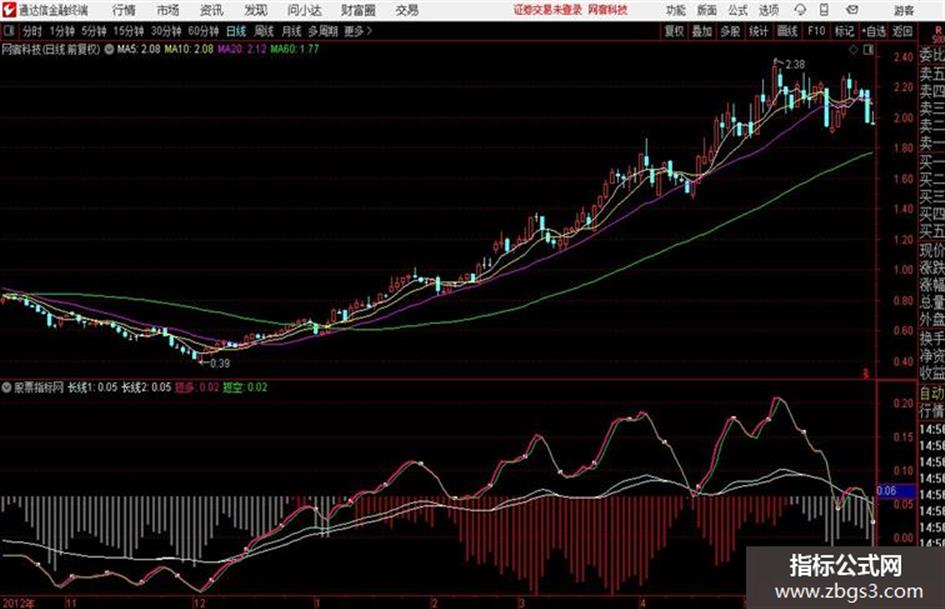This screenshot has height=609, width=945.
Task: Click the 多股 multi-stock toolbar button
Action: [x=730, y=31]
